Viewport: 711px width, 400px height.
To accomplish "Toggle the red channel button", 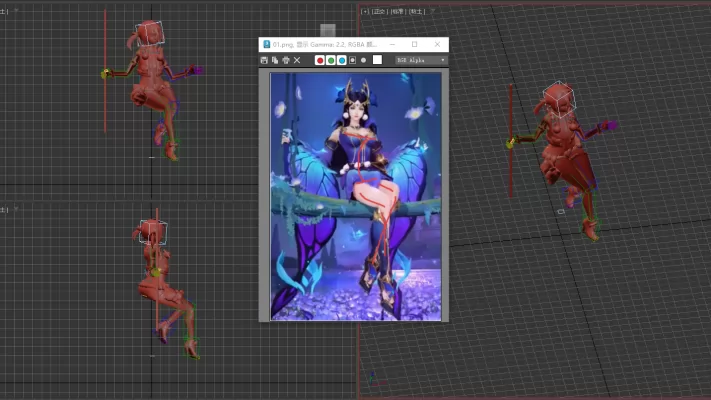I will point(320,60).
